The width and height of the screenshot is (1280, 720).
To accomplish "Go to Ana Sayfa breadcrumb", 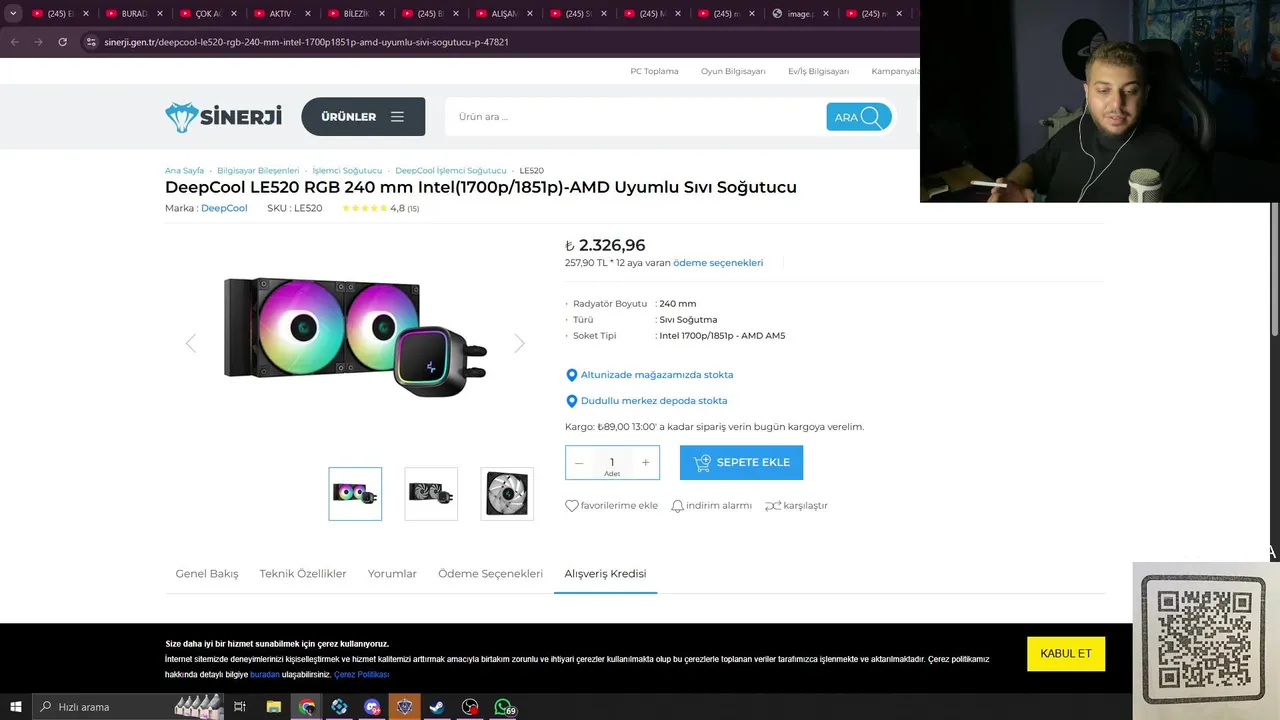I will (184, 171).
